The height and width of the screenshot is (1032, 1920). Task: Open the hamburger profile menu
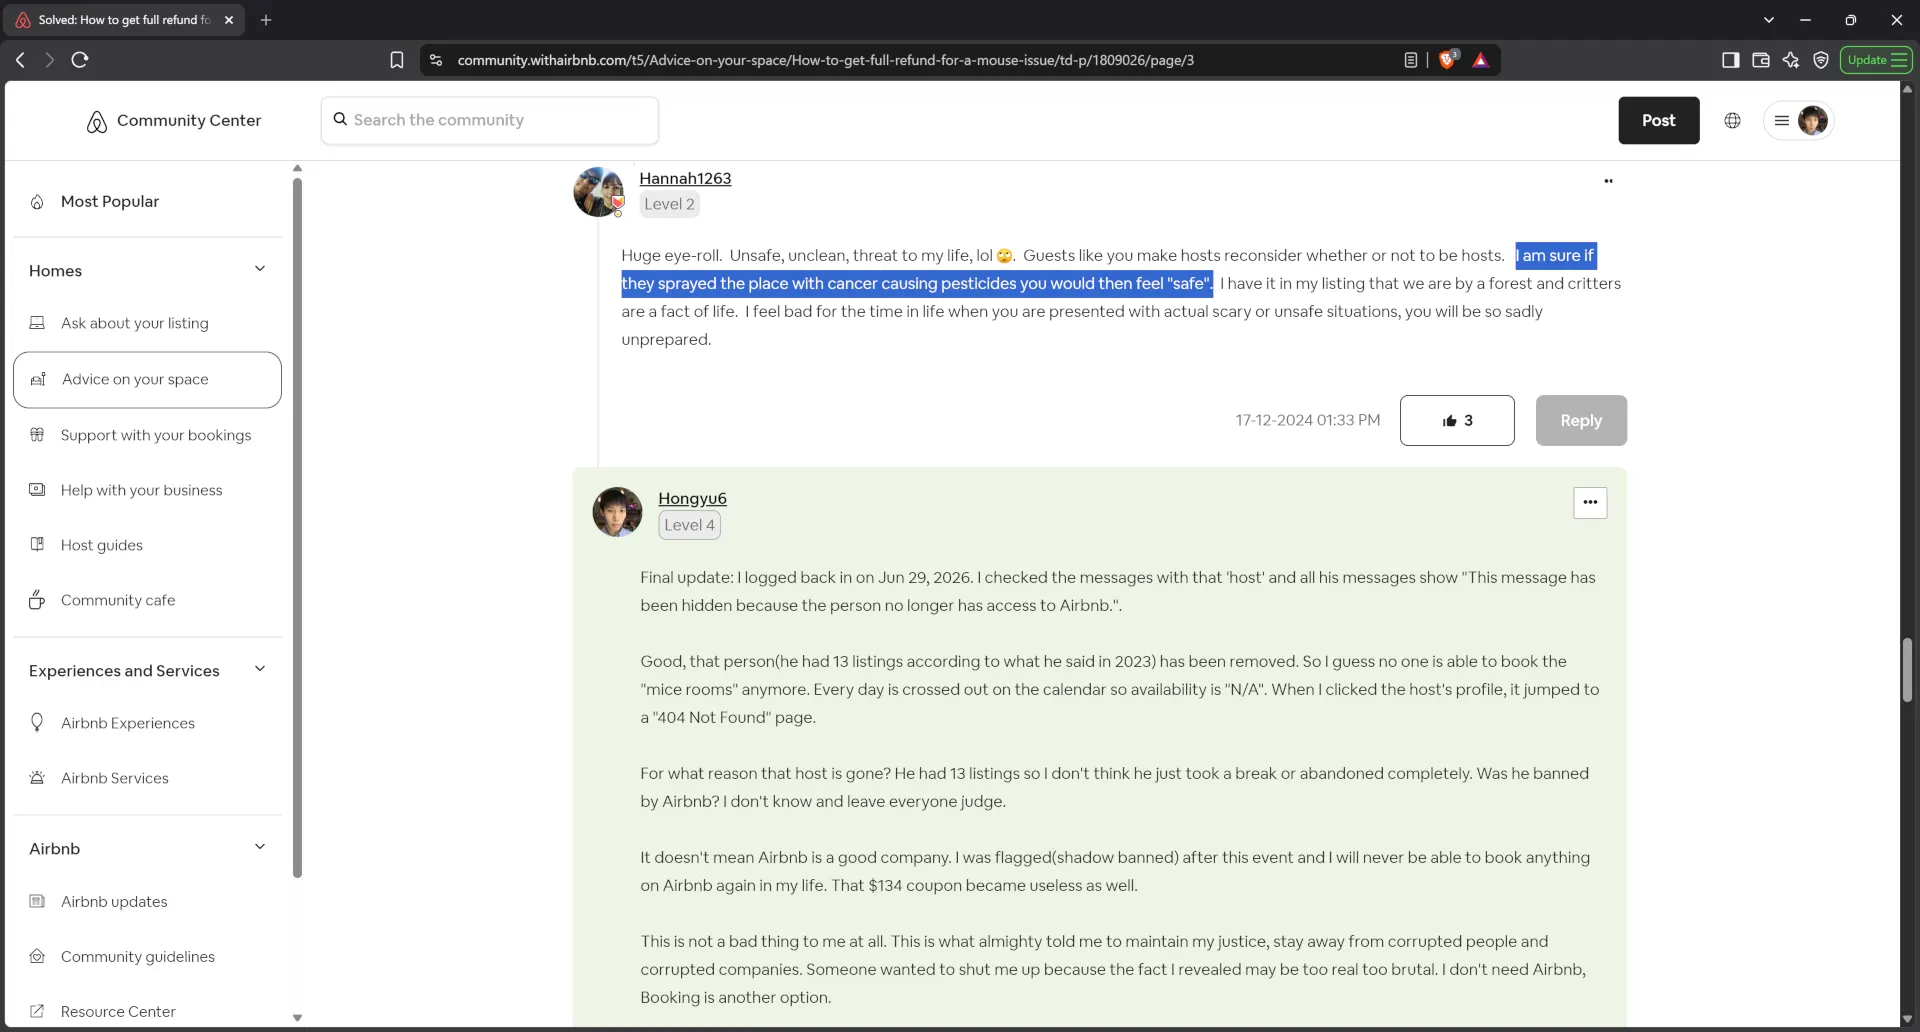(x=1781, y=120)
